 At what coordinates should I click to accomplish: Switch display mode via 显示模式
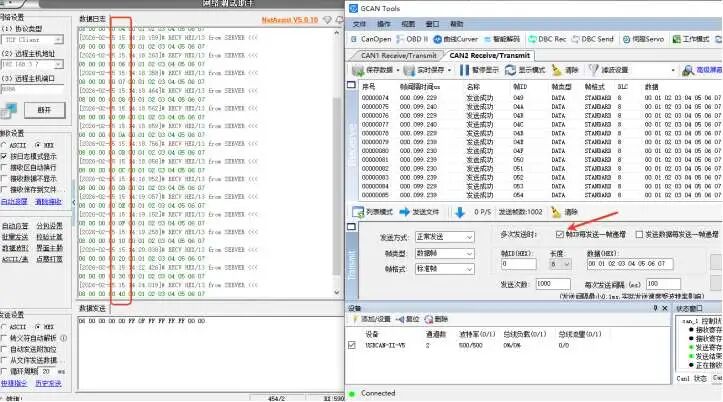tap(525, 70)
